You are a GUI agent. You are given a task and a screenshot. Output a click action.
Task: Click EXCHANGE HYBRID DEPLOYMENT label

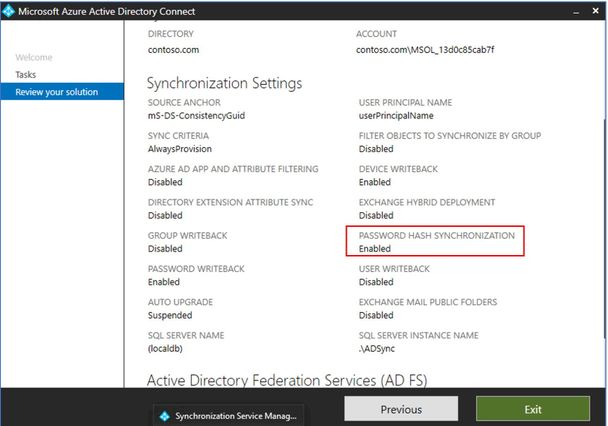click(x=427, y=202)
